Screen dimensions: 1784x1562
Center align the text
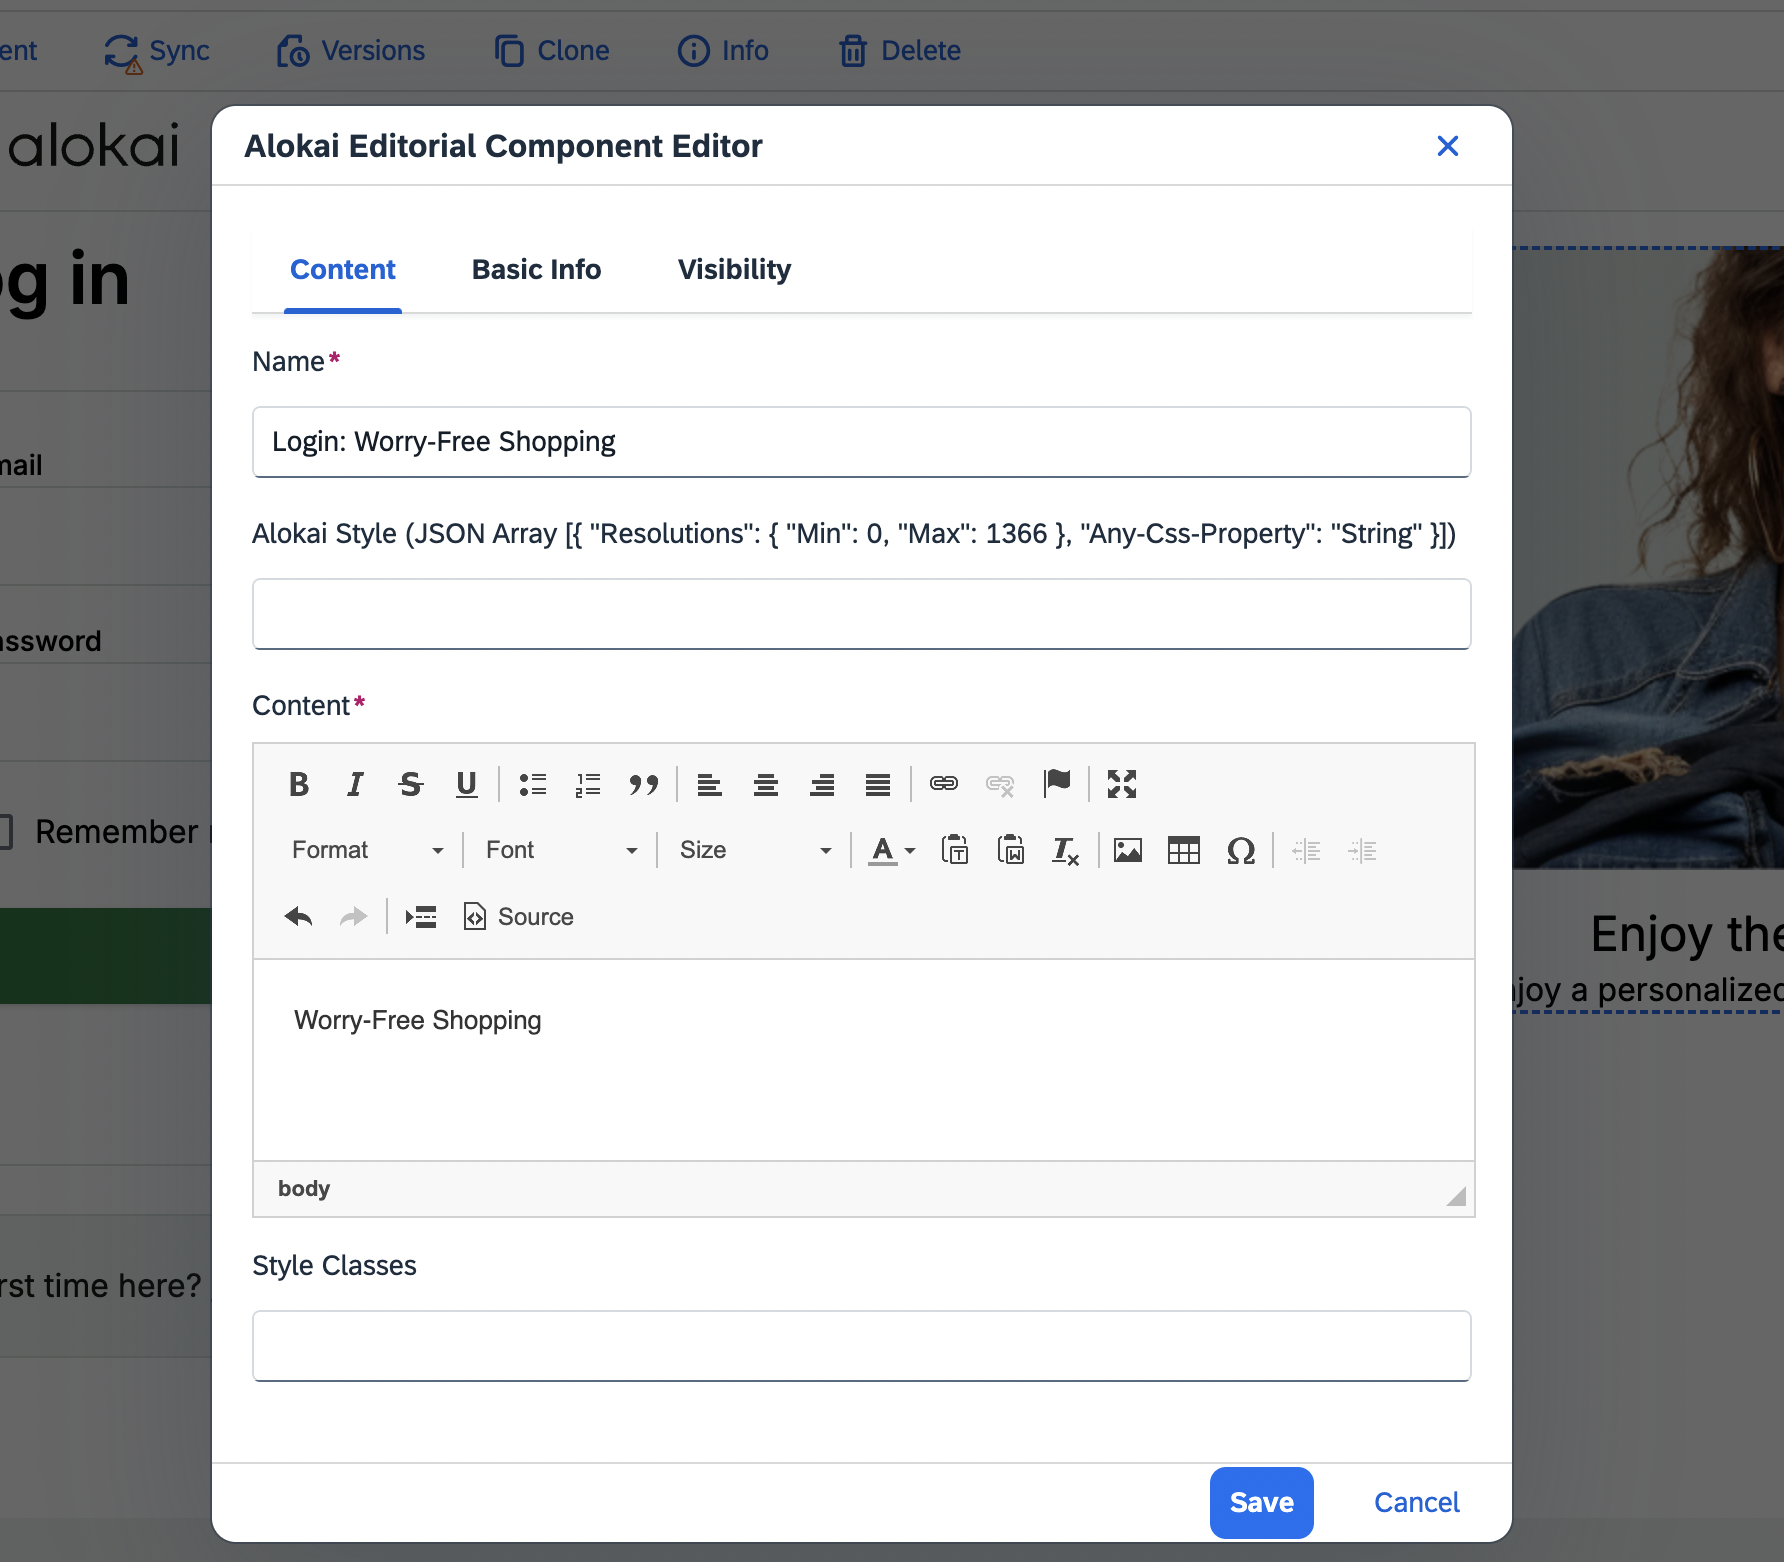click(x=766, y=784)
